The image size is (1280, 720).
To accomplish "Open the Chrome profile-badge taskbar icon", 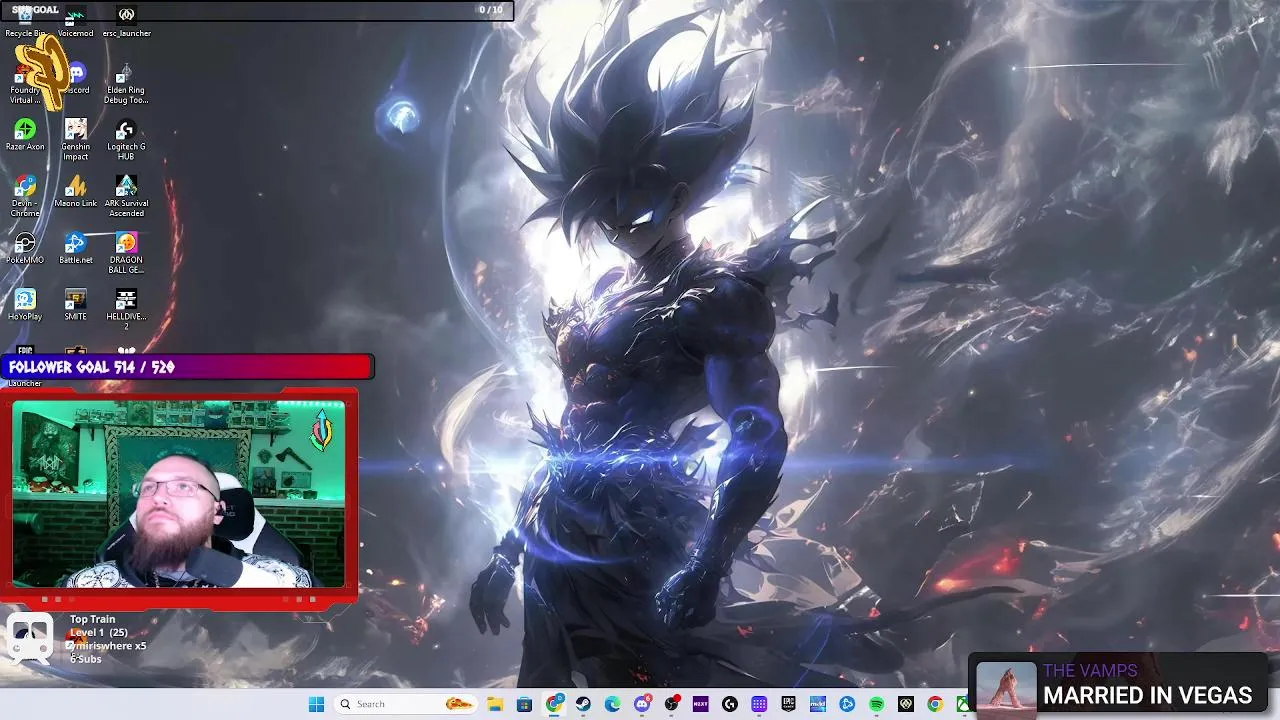I will [x=554, y=704].
